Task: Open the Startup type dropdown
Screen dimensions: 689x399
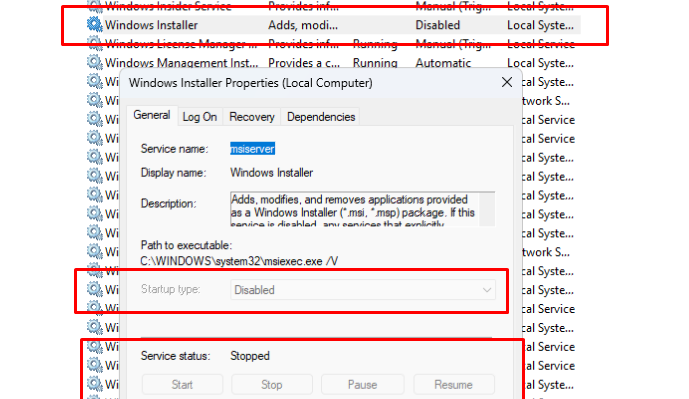Action: click(x=363, y=290)
